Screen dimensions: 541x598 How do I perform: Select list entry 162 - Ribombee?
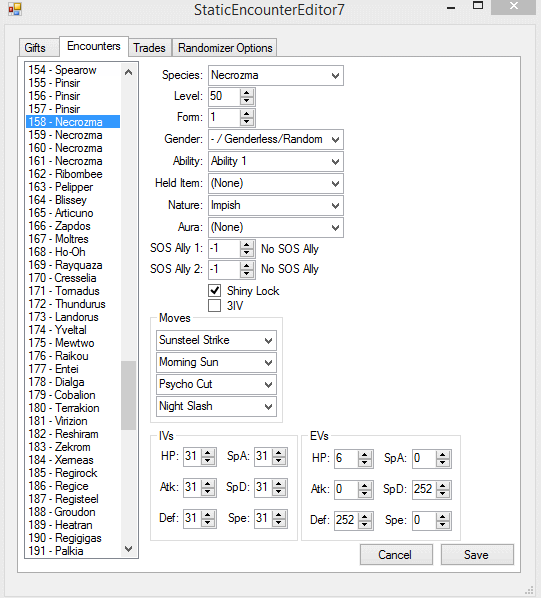coord(73,174)
